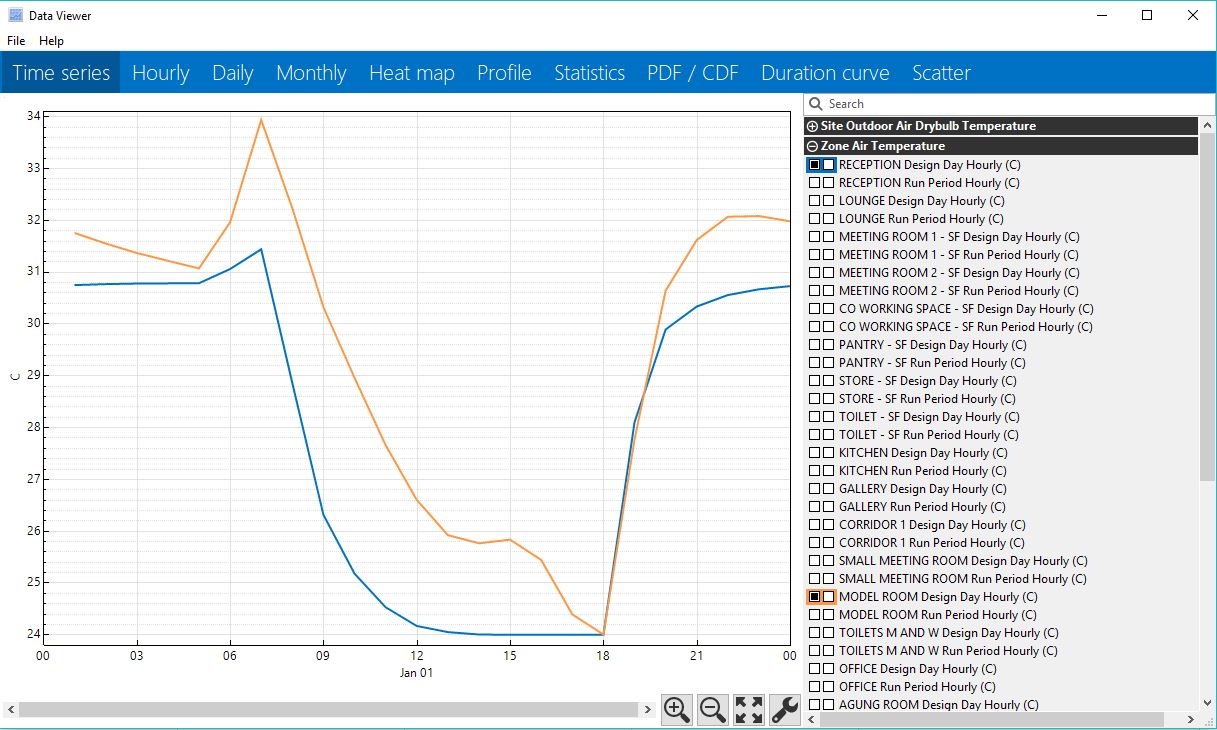Viewport: 1217px width, 730px height.
Task: Open the PDF / CDF tab
Action: click(x=693, y=73)
